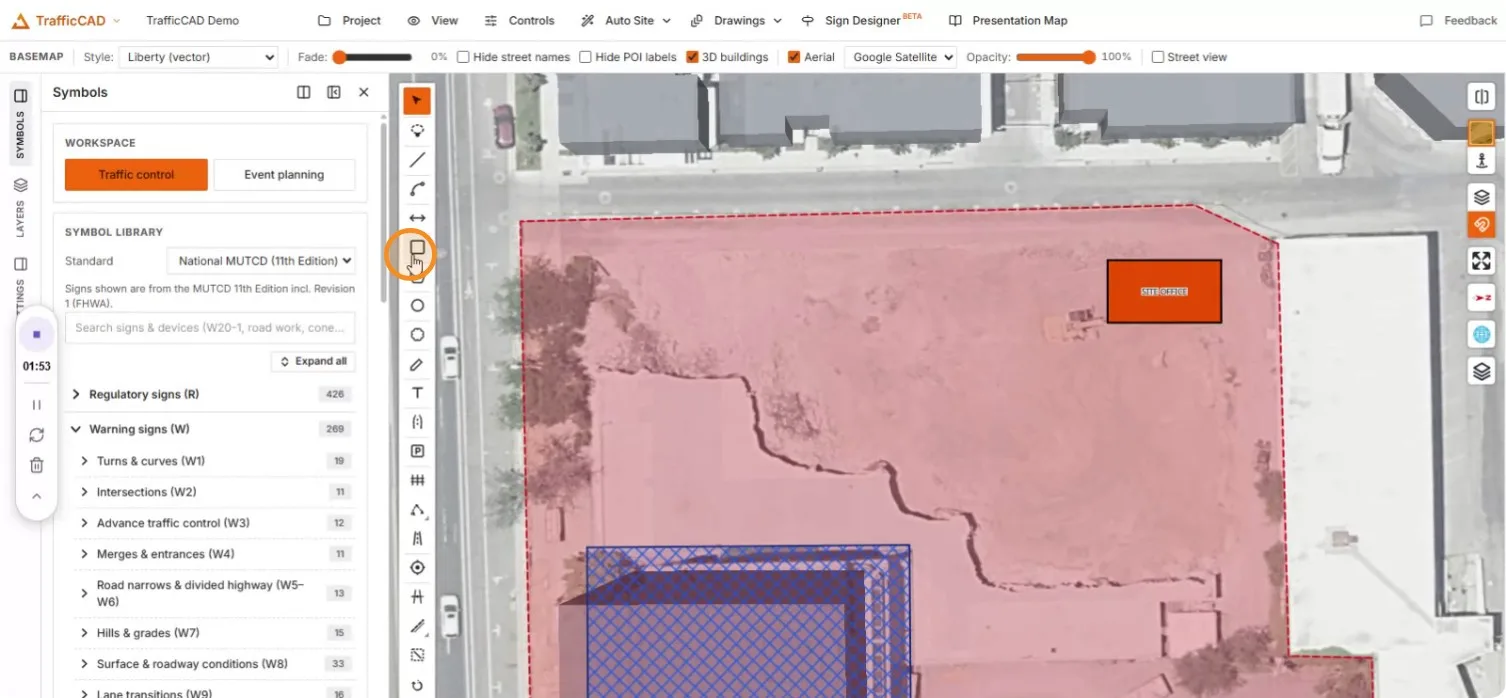Uncheck the 3D buildings checkbox

point(692,57)
